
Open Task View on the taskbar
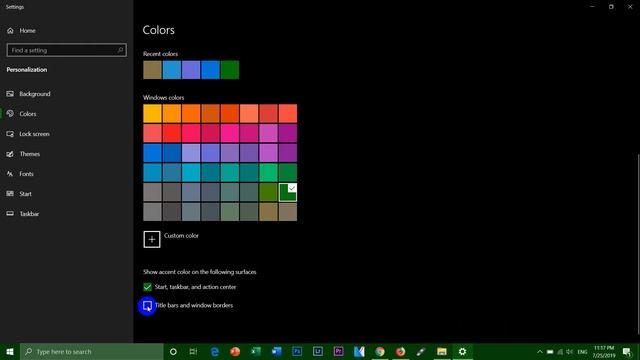click(x=193, y=351)
